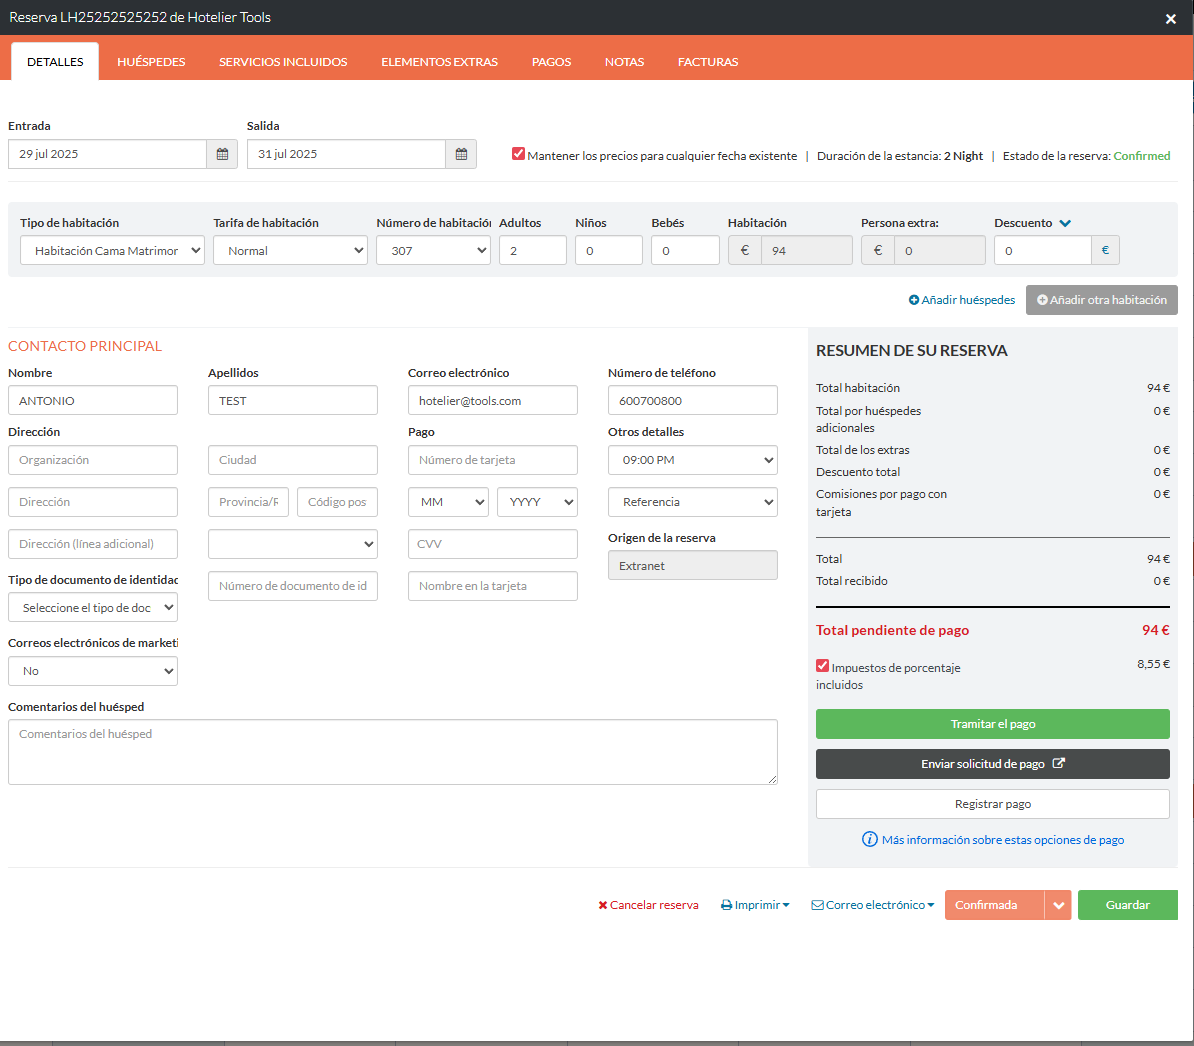
Task: Open the Salida date calendar icon
Action: pos(461,154)
